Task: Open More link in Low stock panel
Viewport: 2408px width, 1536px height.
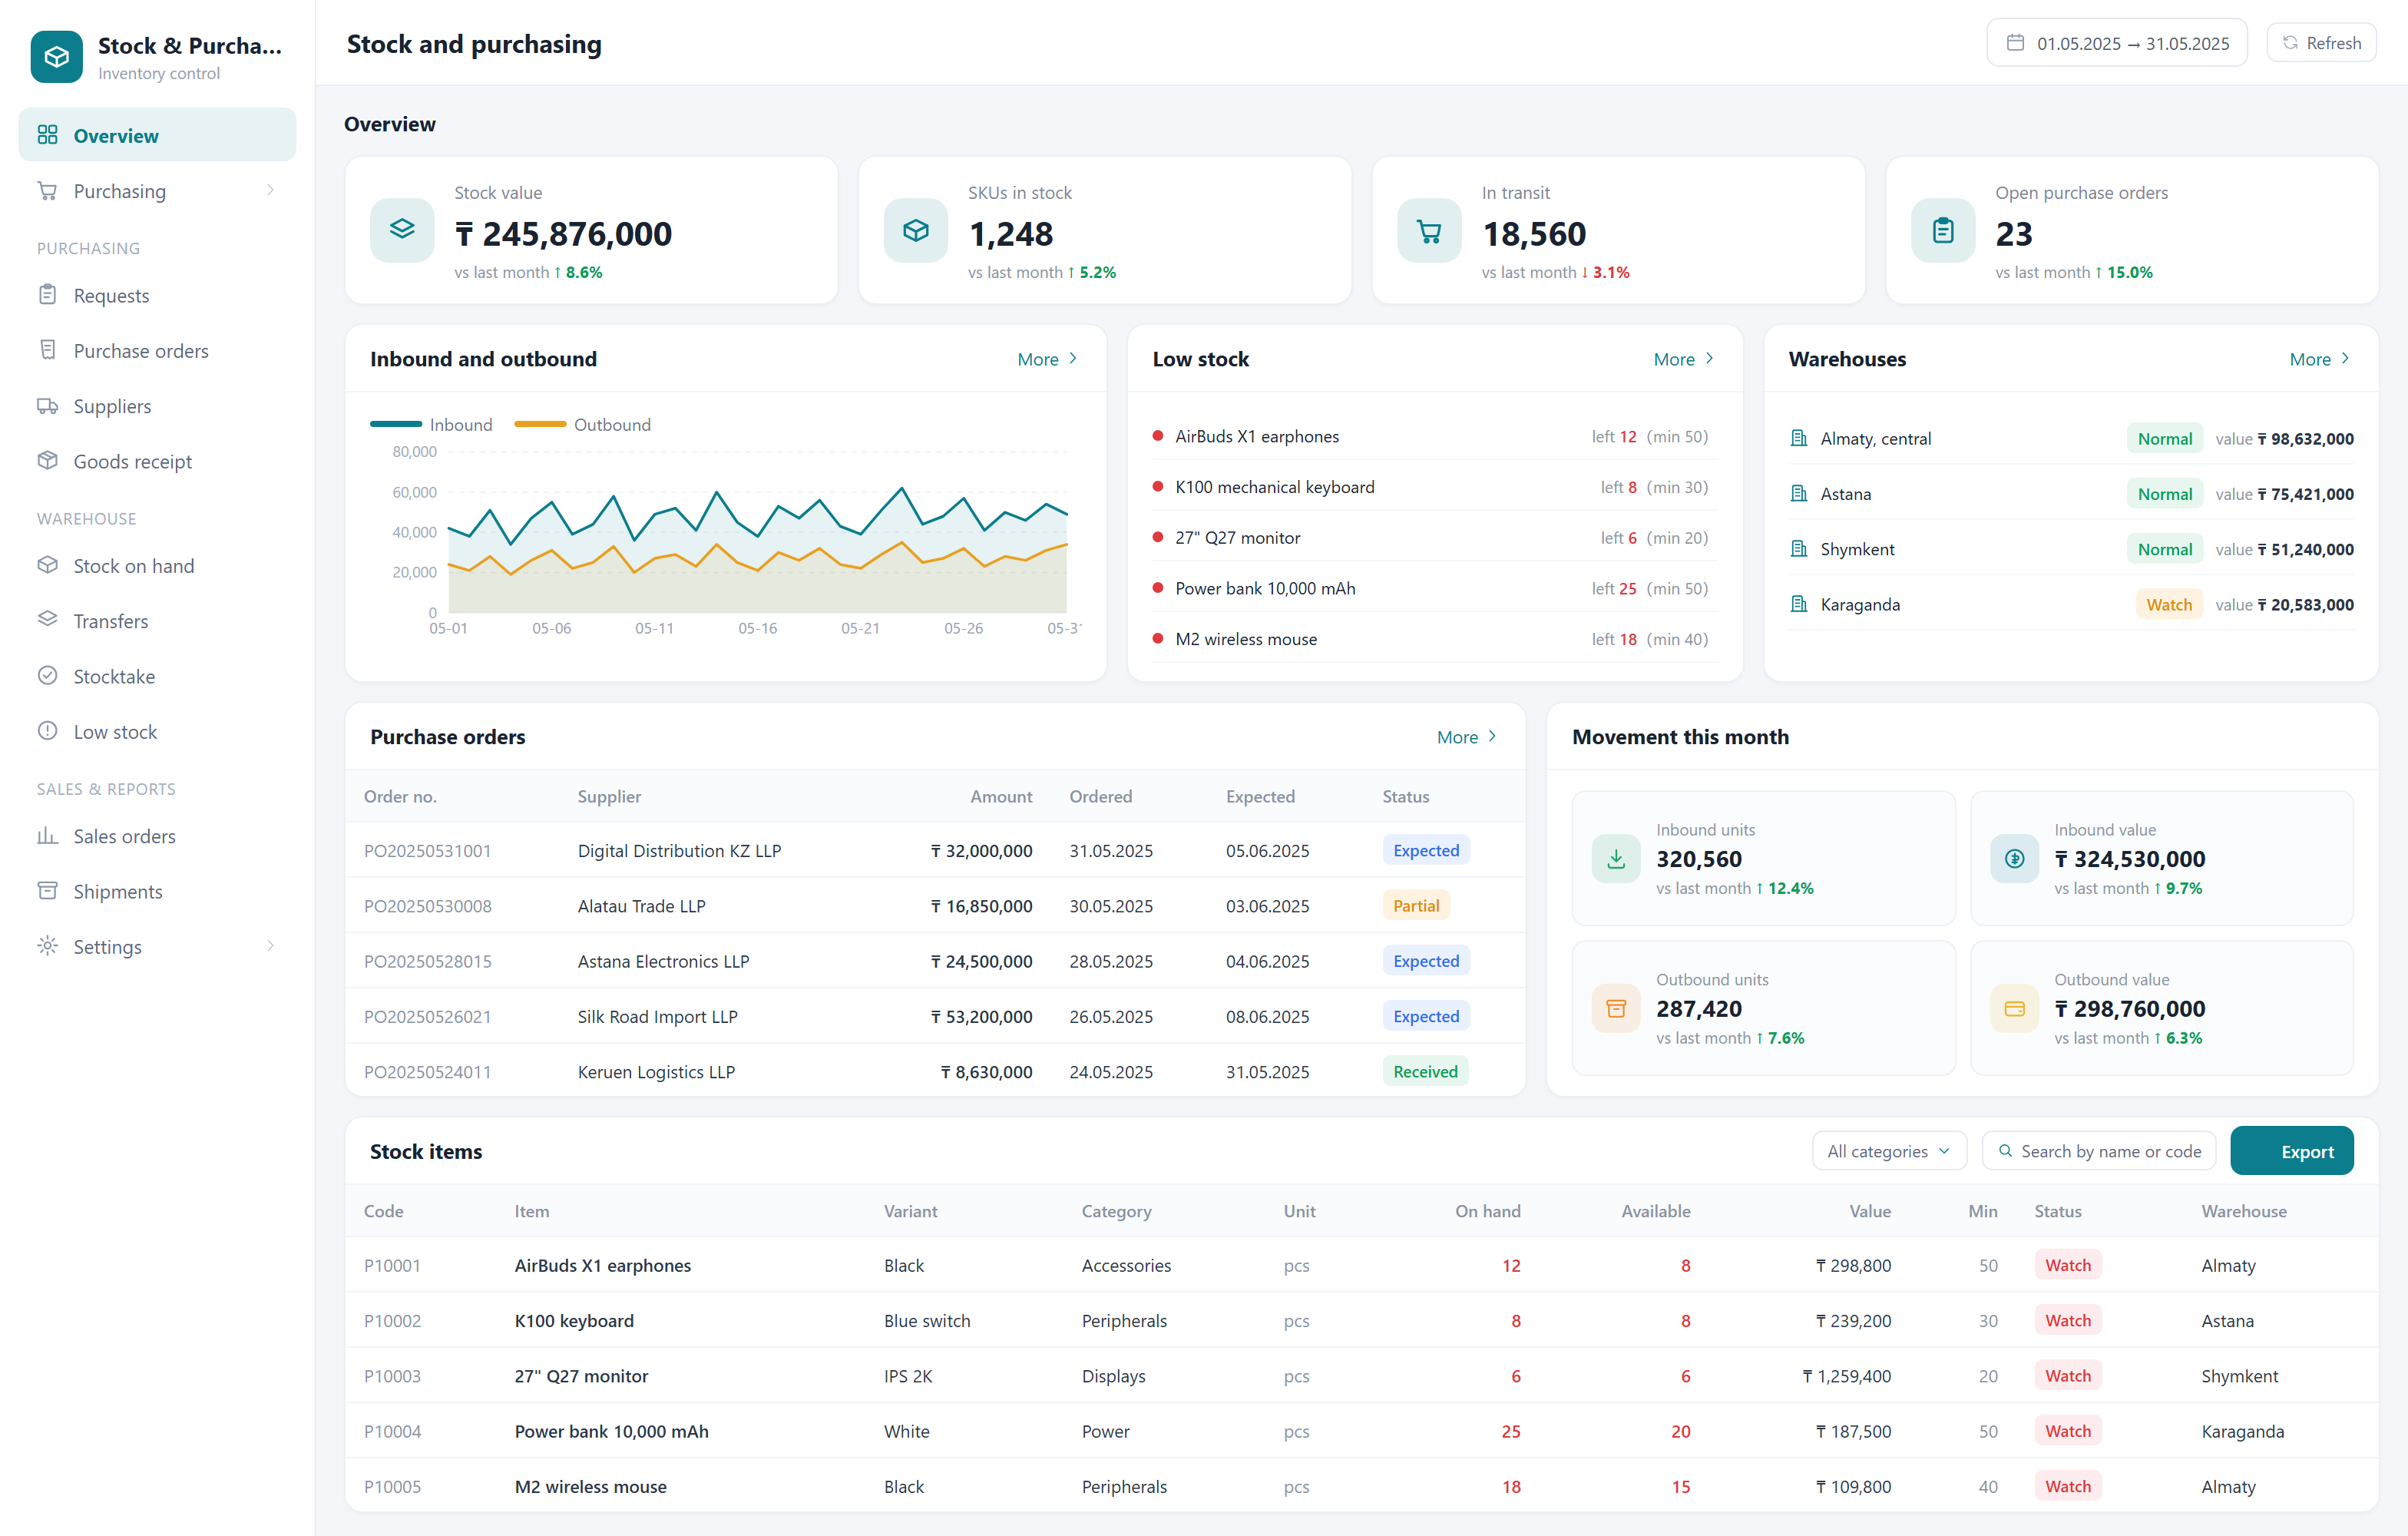Action: click(x=1683, y=359)
